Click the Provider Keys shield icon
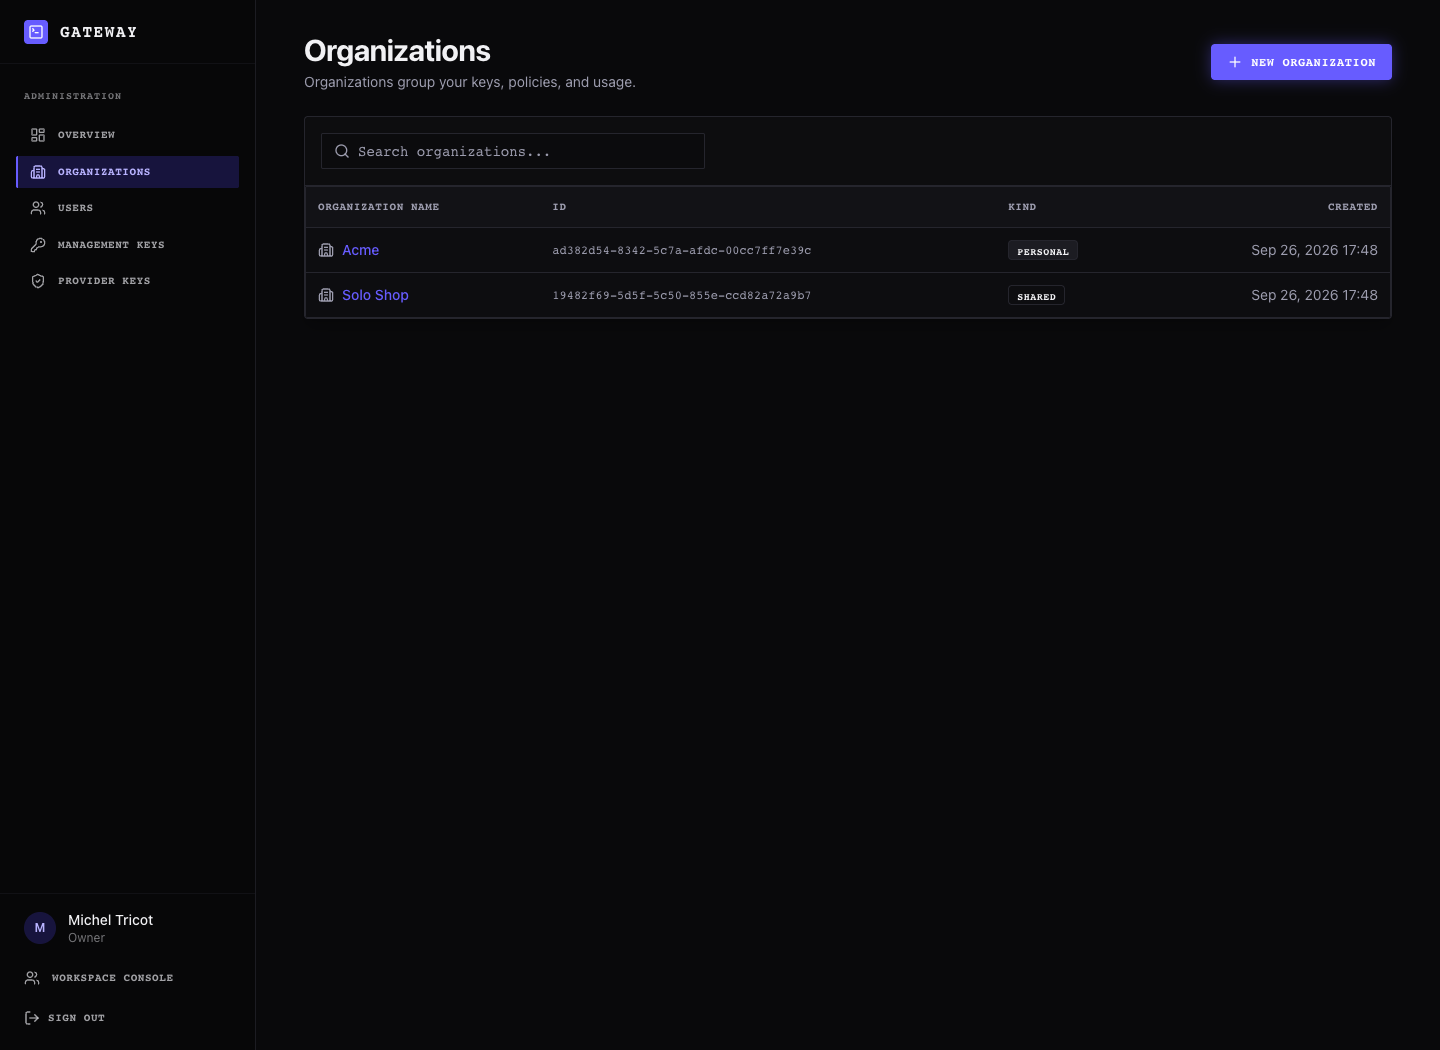This screenshot has width=1440, height=1050. 38,281
